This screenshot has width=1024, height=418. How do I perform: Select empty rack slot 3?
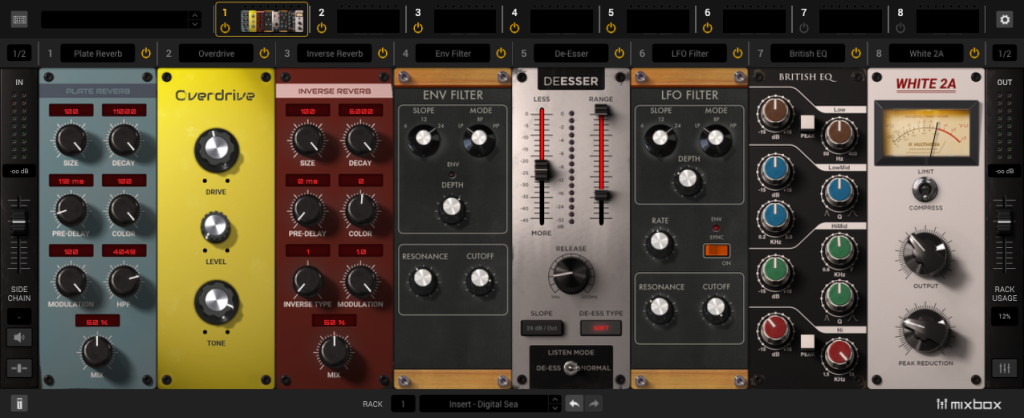465,21
